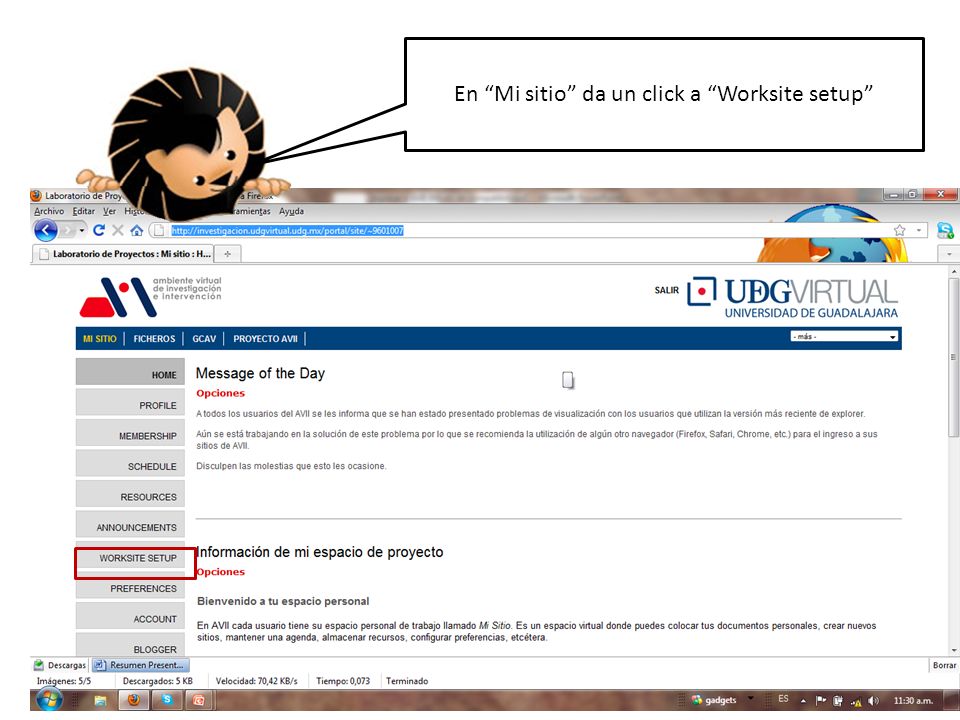Click the Borrar button in download bar
Image resolution: width=960 pixels, height=720 pixels.
click(944, 665)
